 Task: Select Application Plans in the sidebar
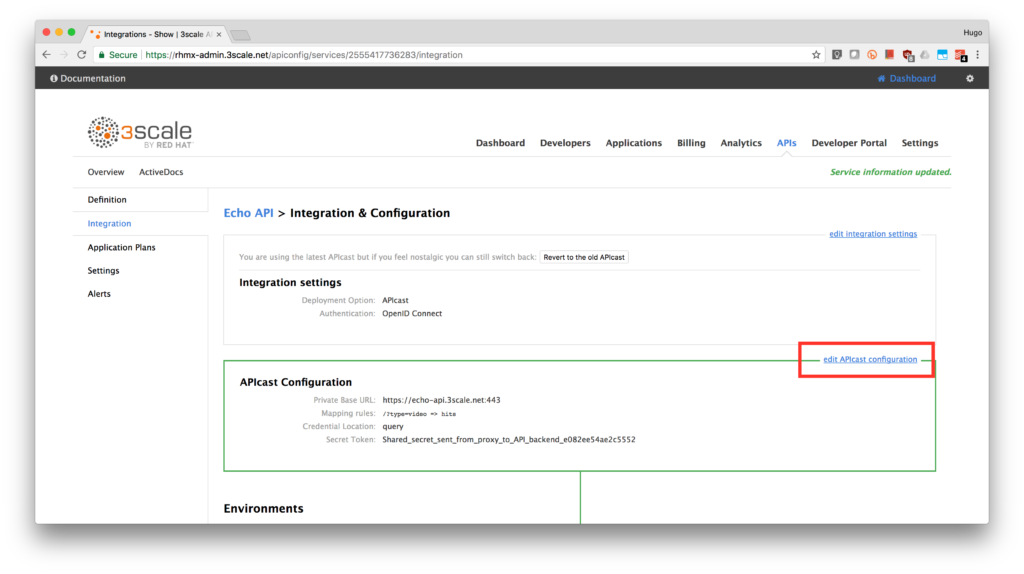tap(121, 247)
